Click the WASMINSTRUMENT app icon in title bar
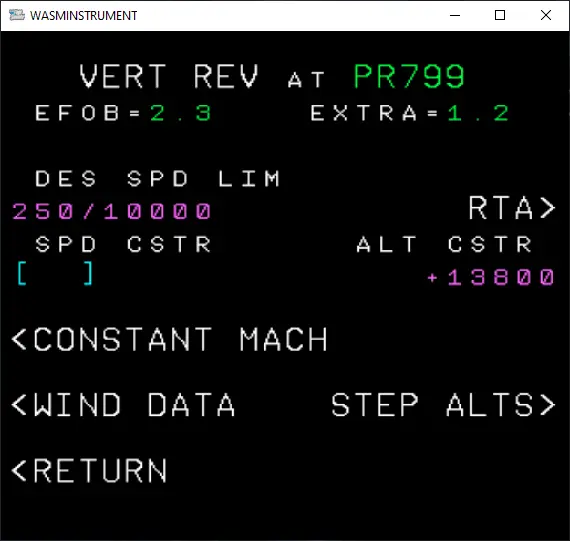Viewport: 570px width, 541px height. tap(17, 15)
